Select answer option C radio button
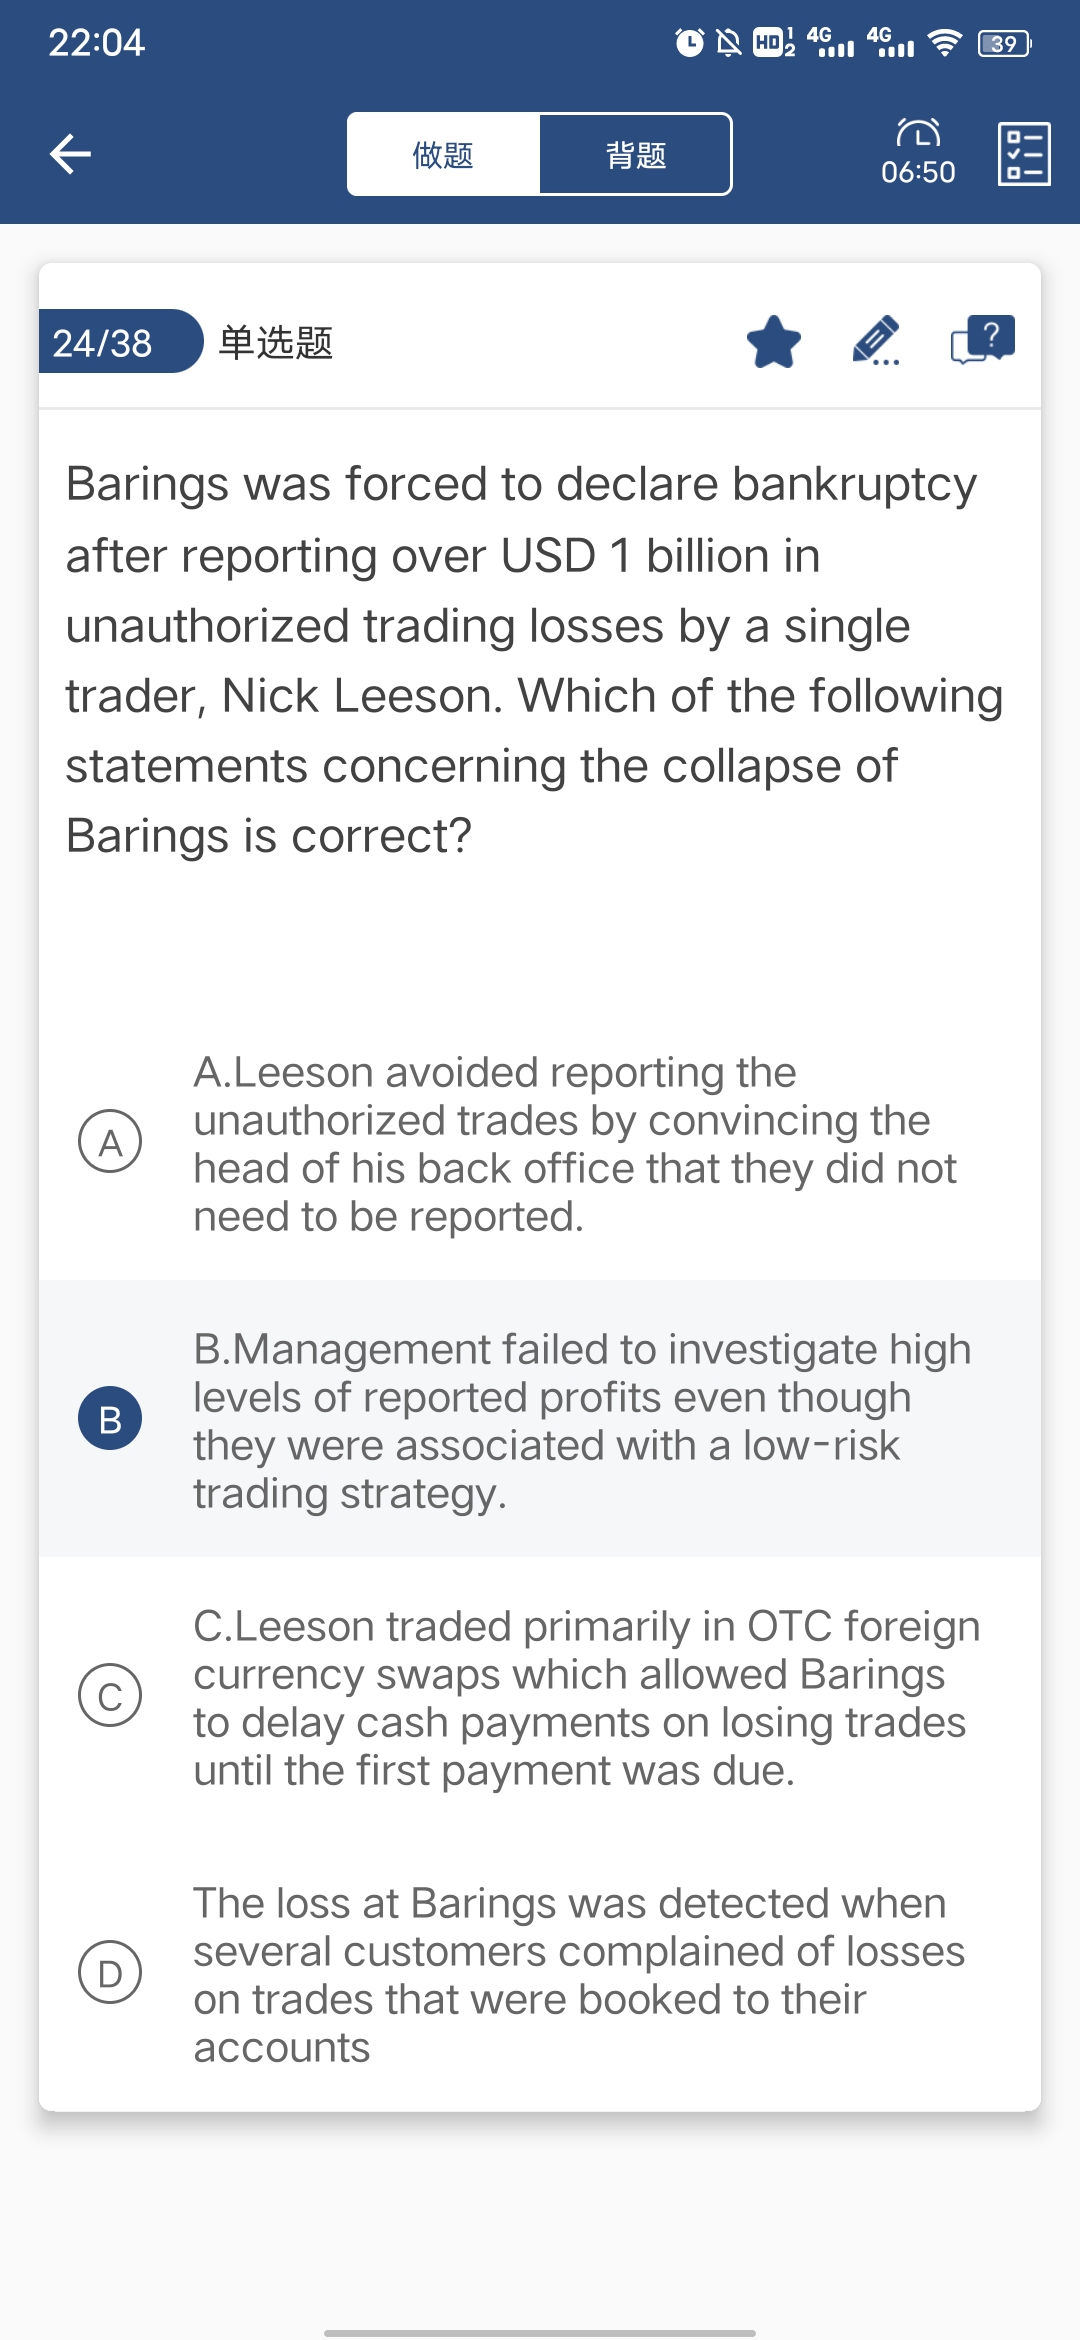This screenshot has height=2340, width=1080. tap(110, 1696)
